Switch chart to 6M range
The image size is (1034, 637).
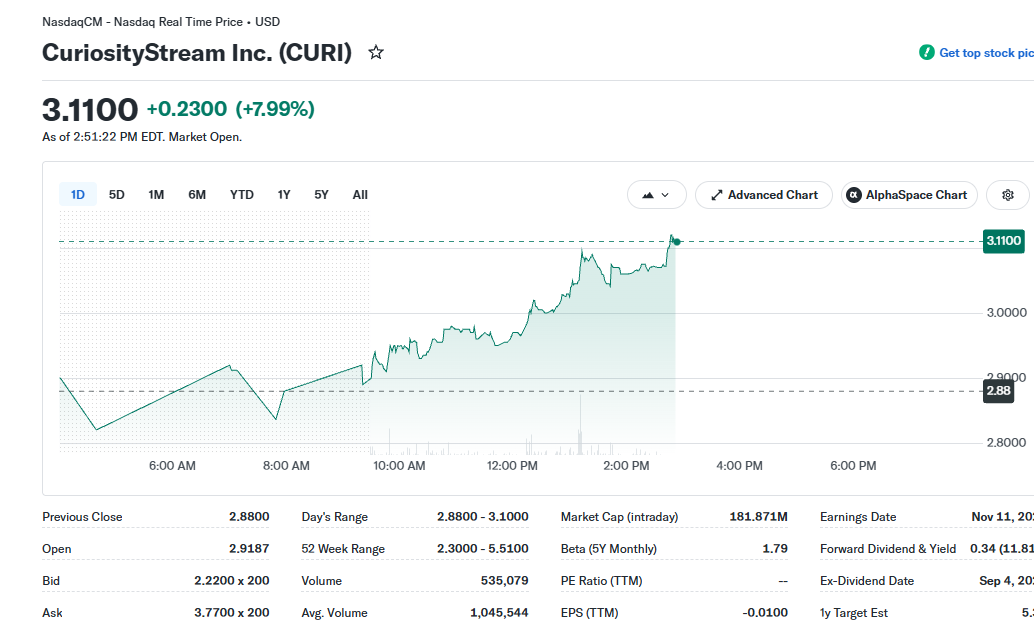(197, 195)
